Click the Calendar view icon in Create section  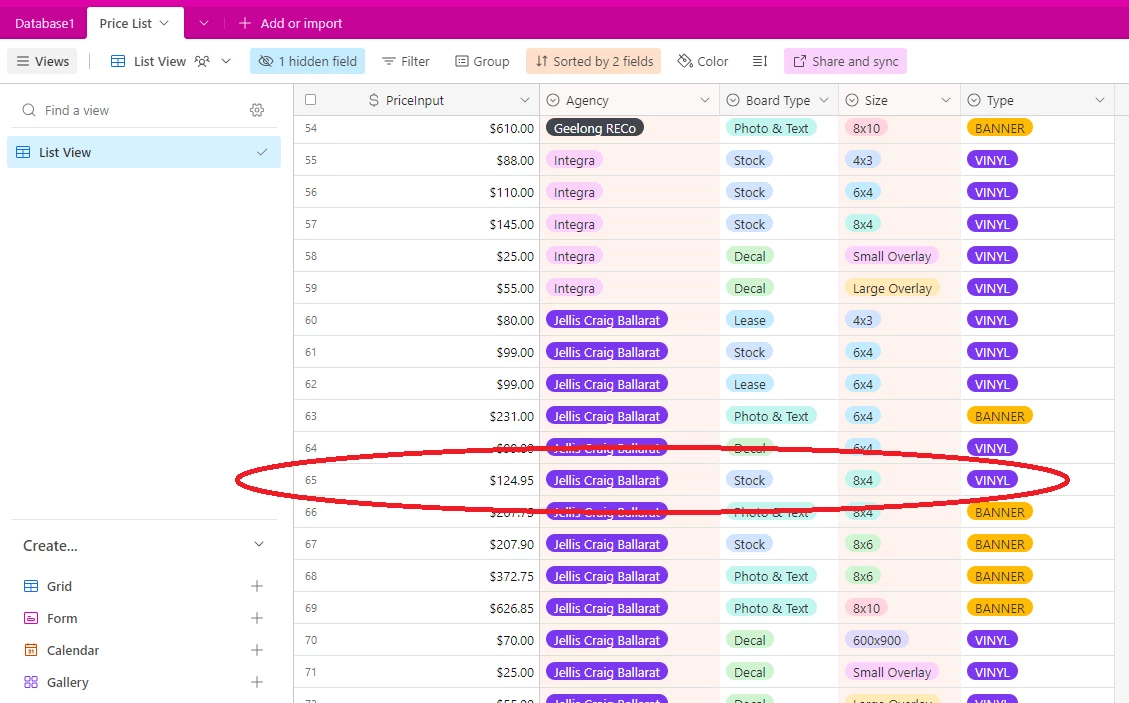[31, 650]
